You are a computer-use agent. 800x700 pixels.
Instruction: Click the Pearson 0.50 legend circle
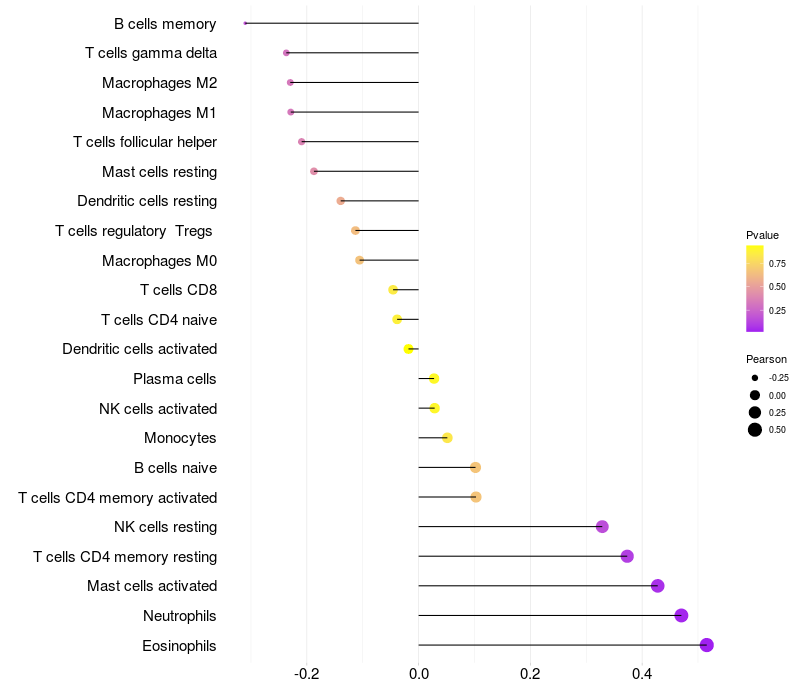click(x=755, y=430)
